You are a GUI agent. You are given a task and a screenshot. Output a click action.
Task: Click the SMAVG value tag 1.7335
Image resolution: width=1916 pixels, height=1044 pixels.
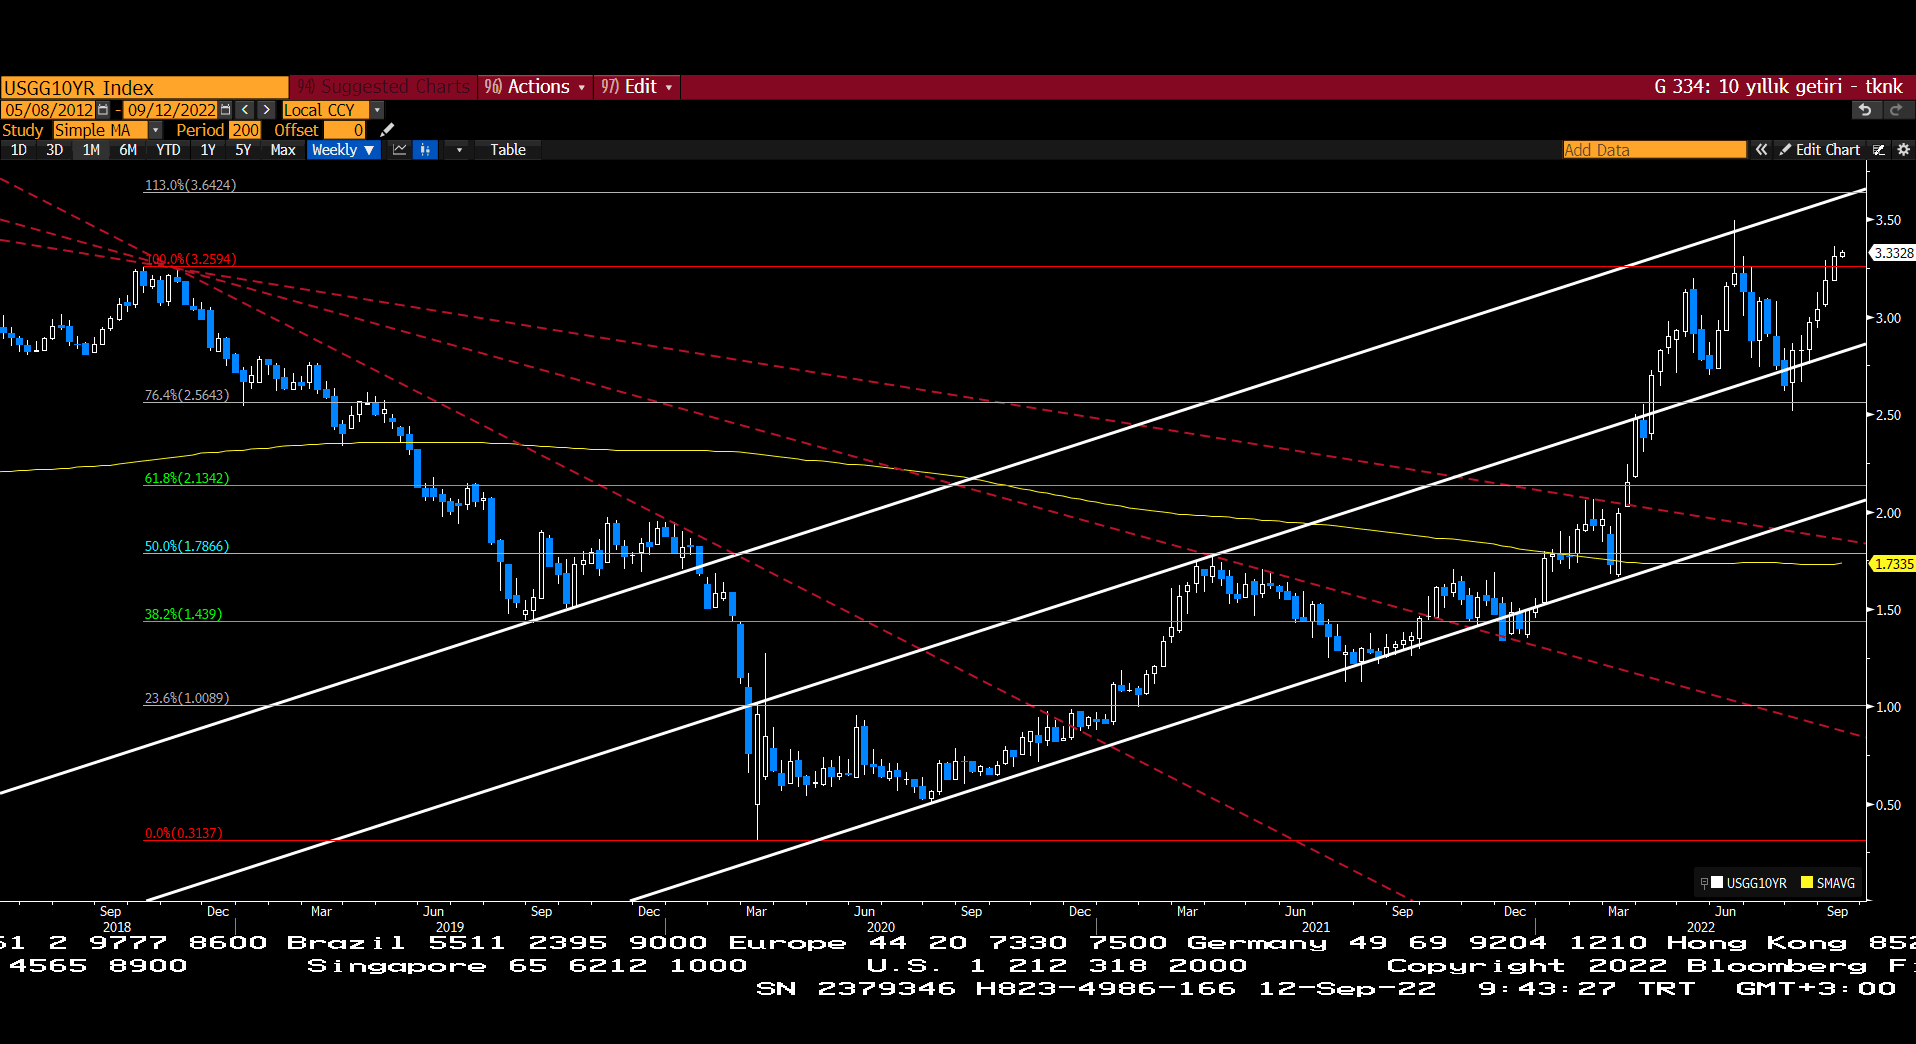(1893, 564)
